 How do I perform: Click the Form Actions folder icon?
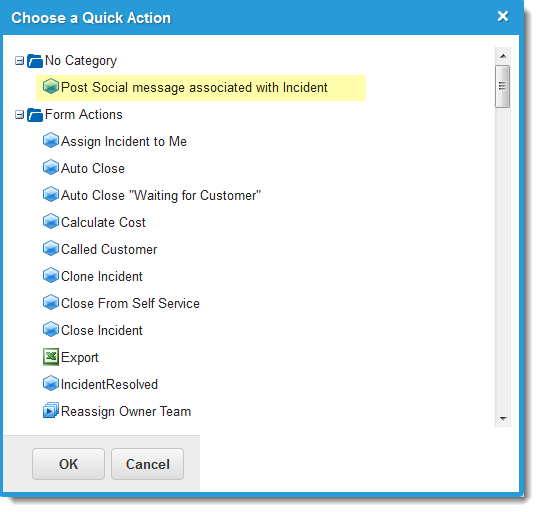[35, 115]
